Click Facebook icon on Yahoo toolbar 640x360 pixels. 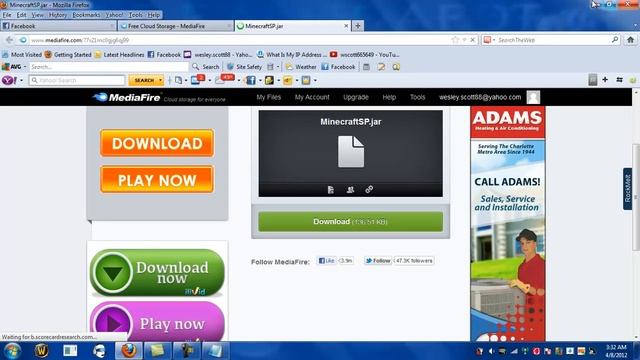pyautogui.click(x=251, y=80)
